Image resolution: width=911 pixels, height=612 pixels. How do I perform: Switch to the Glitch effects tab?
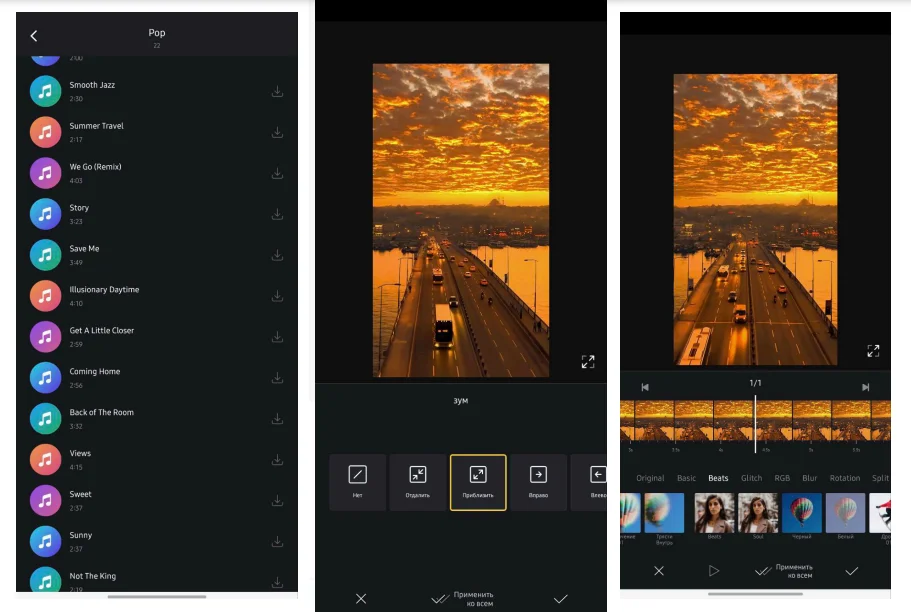(x=751, y=478)
